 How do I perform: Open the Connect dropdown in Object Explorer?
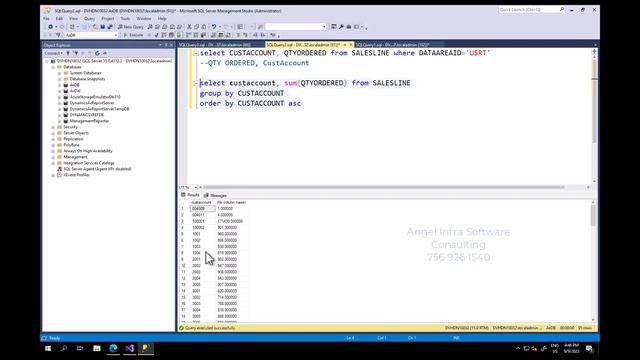click(53, 53)
